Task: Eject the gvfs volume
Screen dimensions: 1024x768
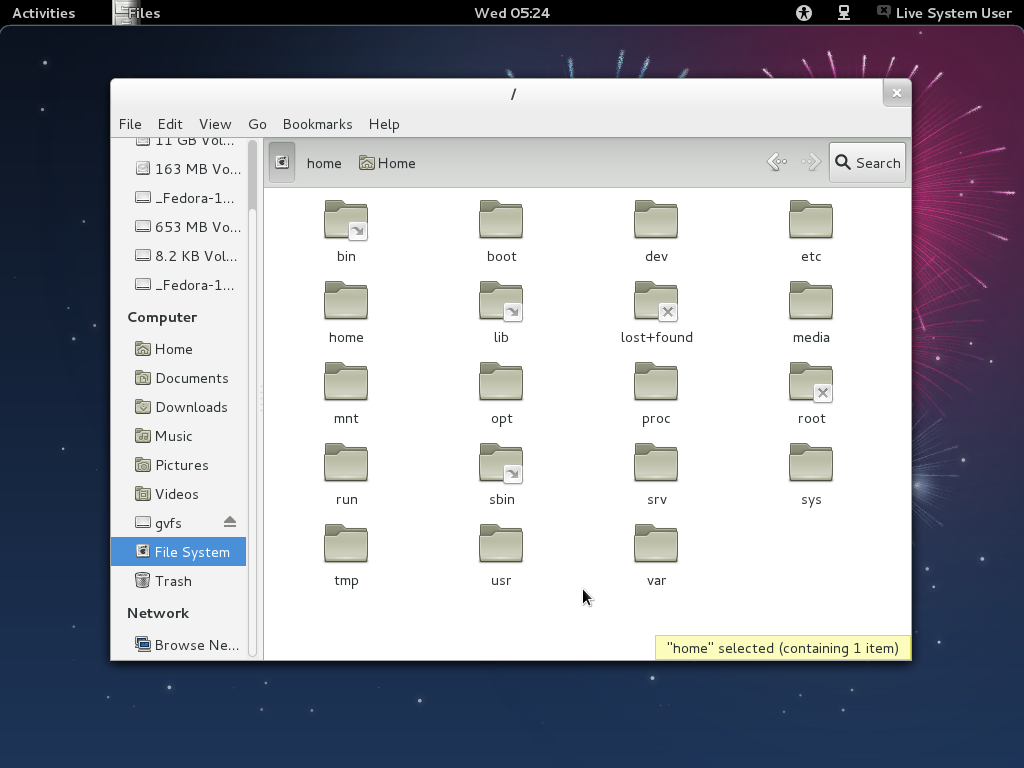Action: (x=230, y=522)
